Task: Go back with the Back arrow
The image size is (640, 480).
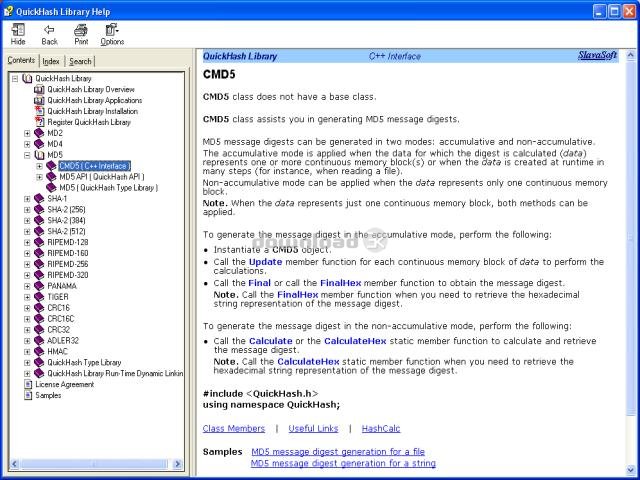Action: (x=49, y=30)
